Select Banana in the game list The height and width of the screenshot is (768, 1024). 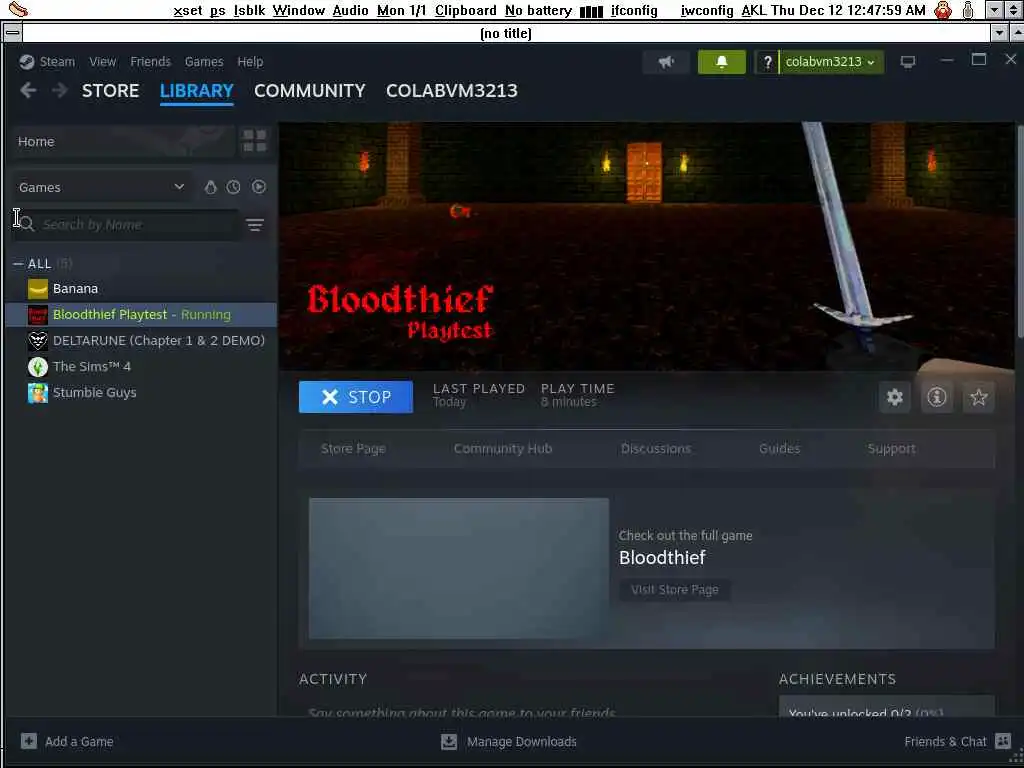coord(140,289)
